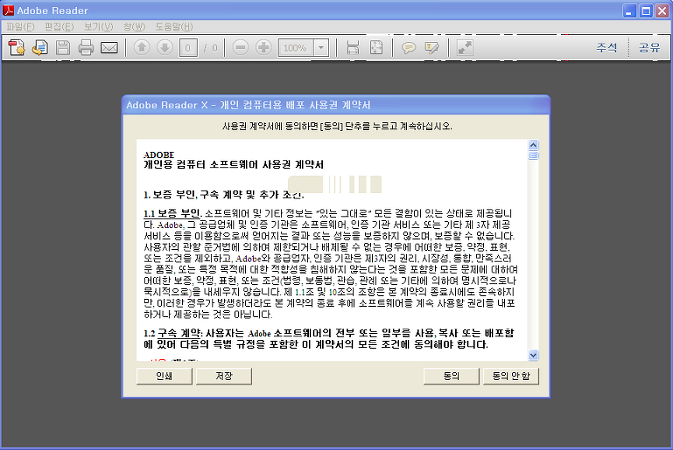This screenshot has width=673, height=450.
Task: Click the highlight text tool icon
Action: click(x=432, y=47)
